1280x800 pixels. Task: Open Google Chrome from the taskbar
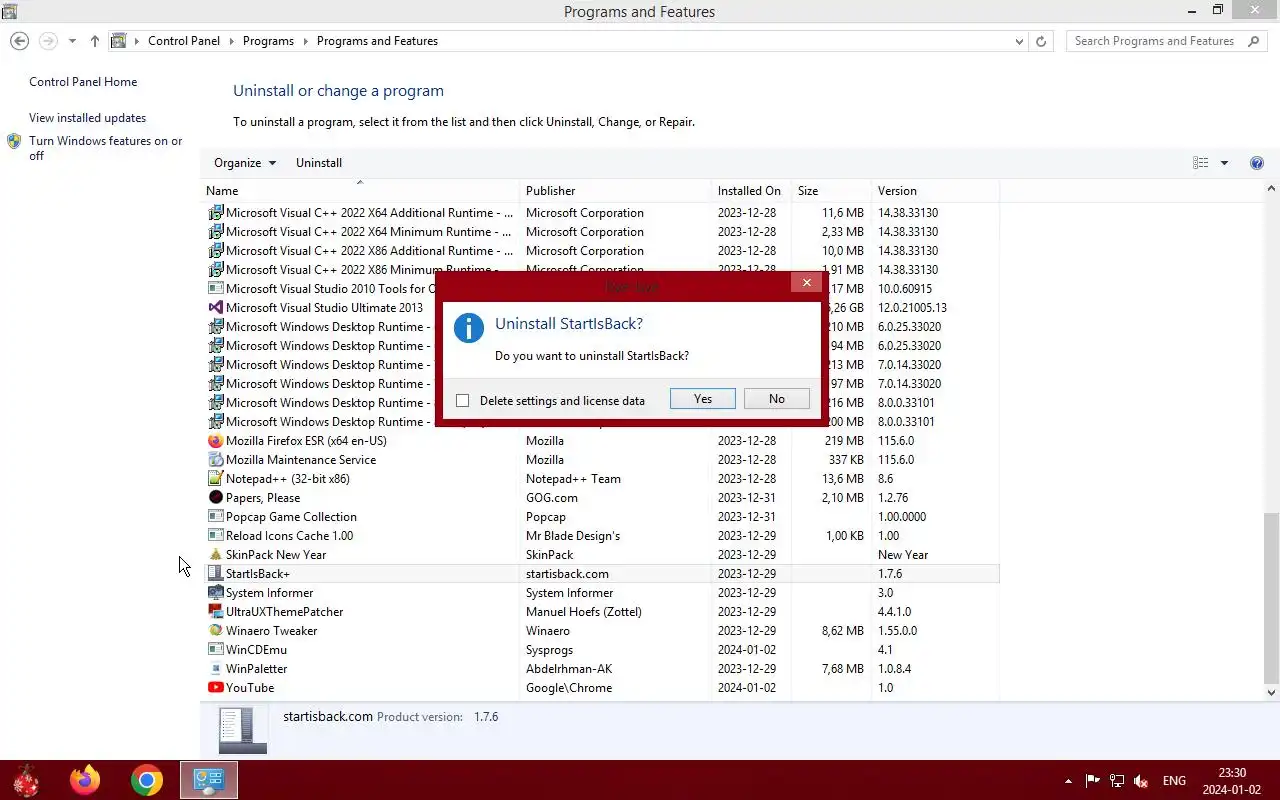coord(147,780)
